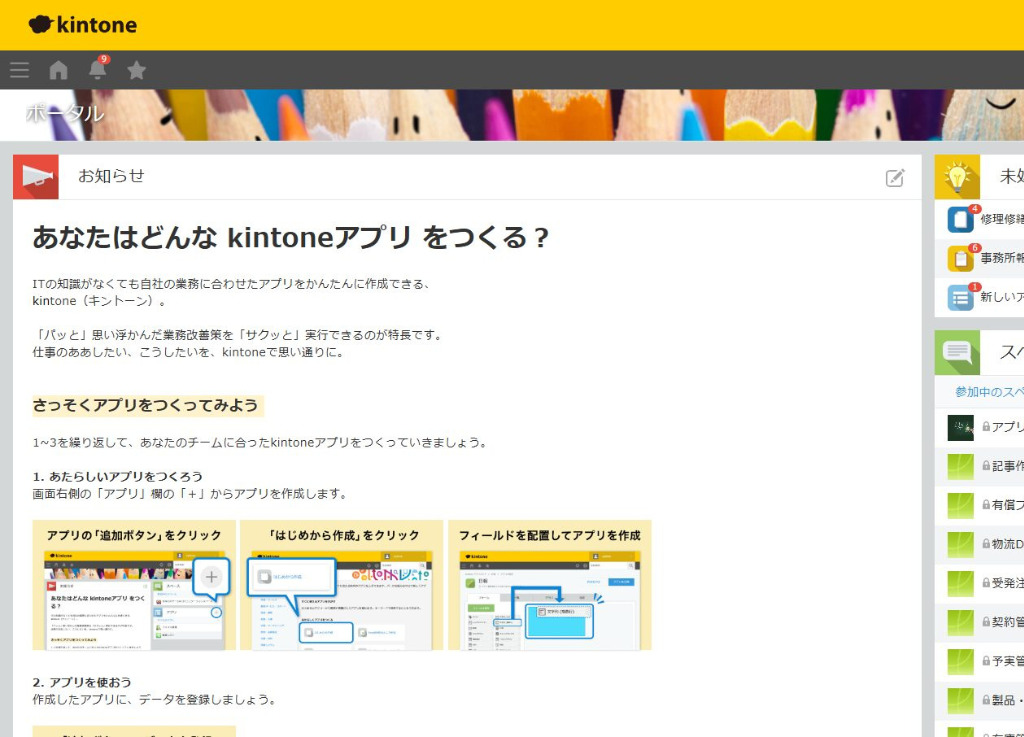Viewport: 1024px width, 737px height.
Task: Click the green icon beside 受発注 space
Action: [961, 584]
